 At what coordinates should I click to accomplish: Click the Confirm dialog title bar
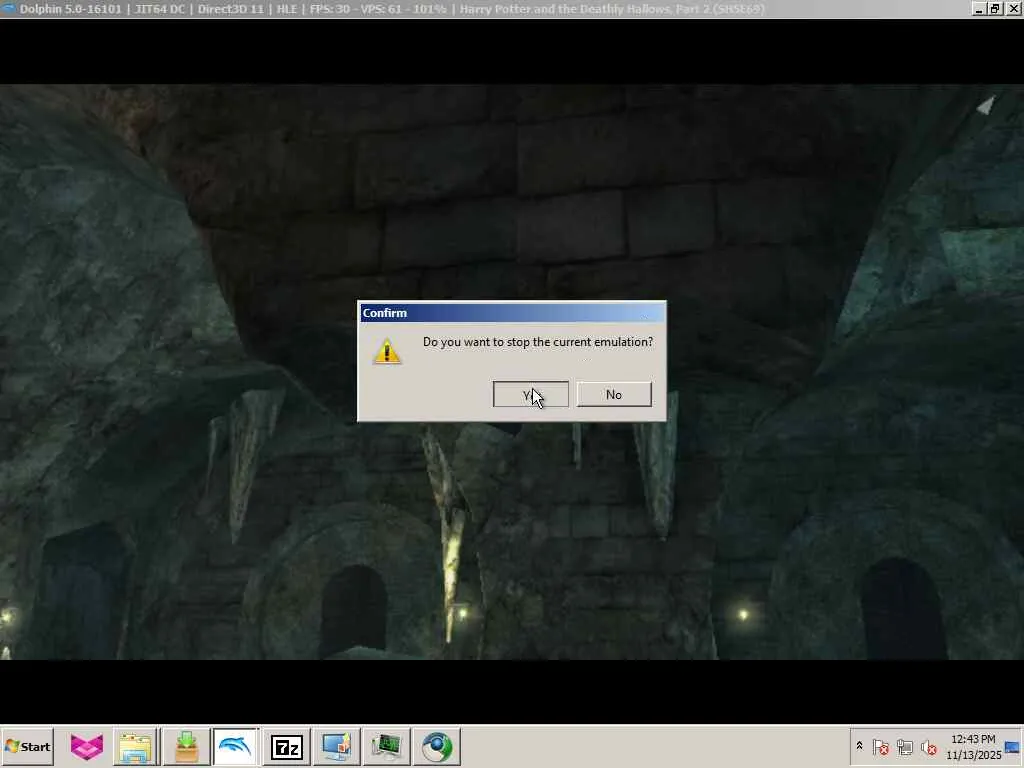512,313
